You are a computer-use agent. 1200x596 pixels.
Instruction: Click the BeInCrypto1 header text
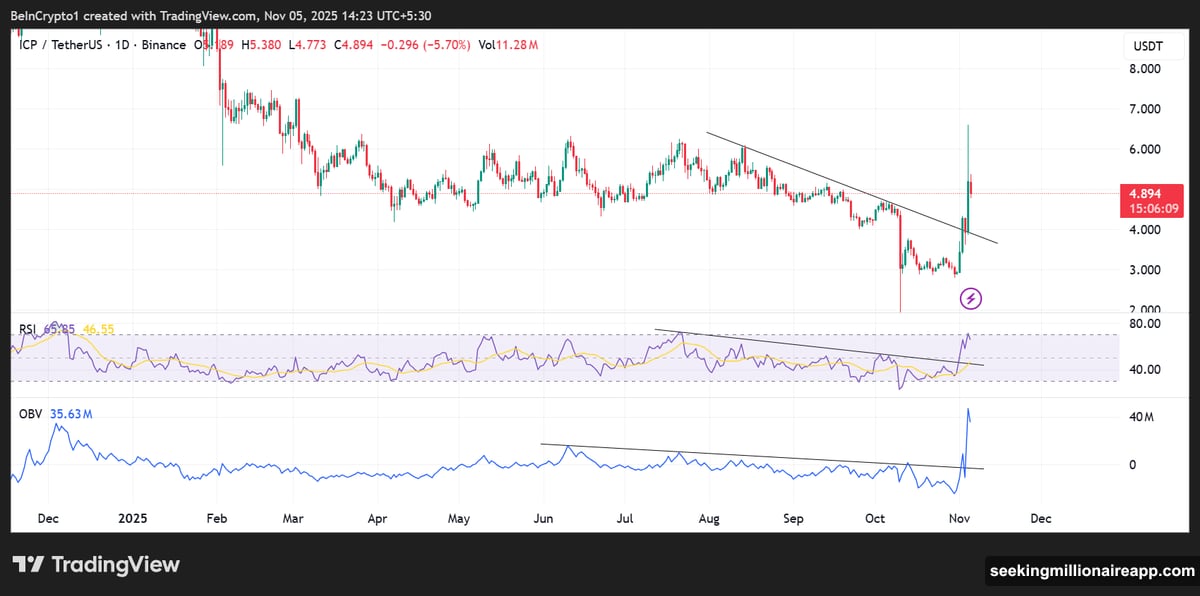tap(46, 15)
